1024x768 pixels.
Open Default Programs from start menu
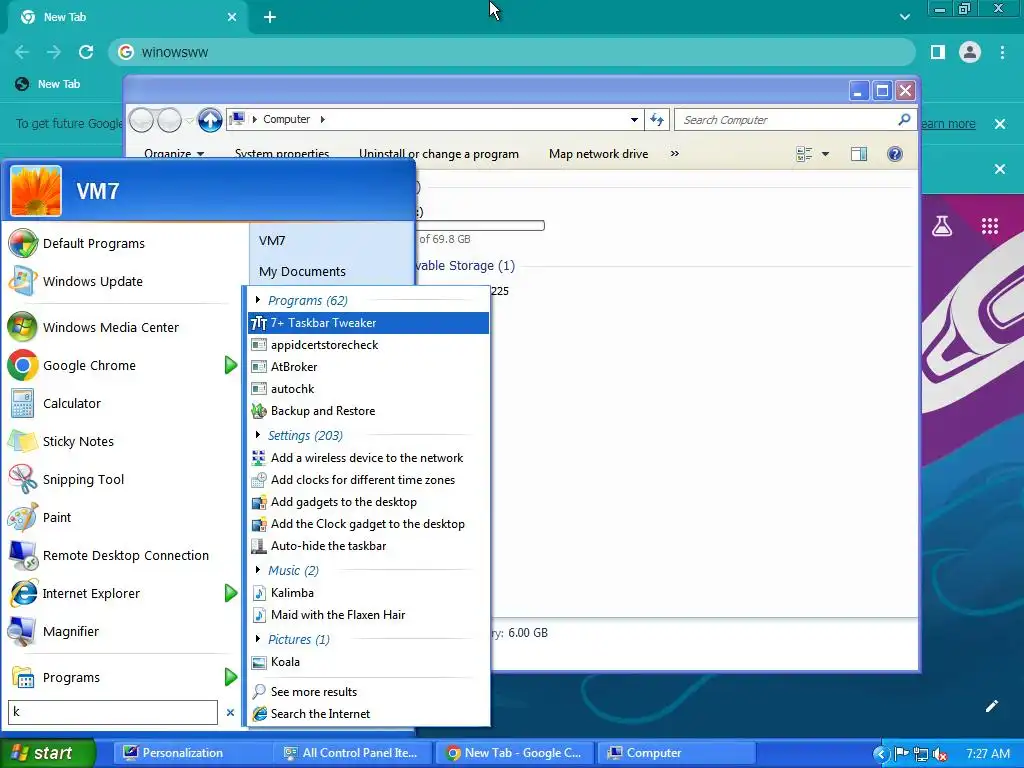[x=121, y=244]
